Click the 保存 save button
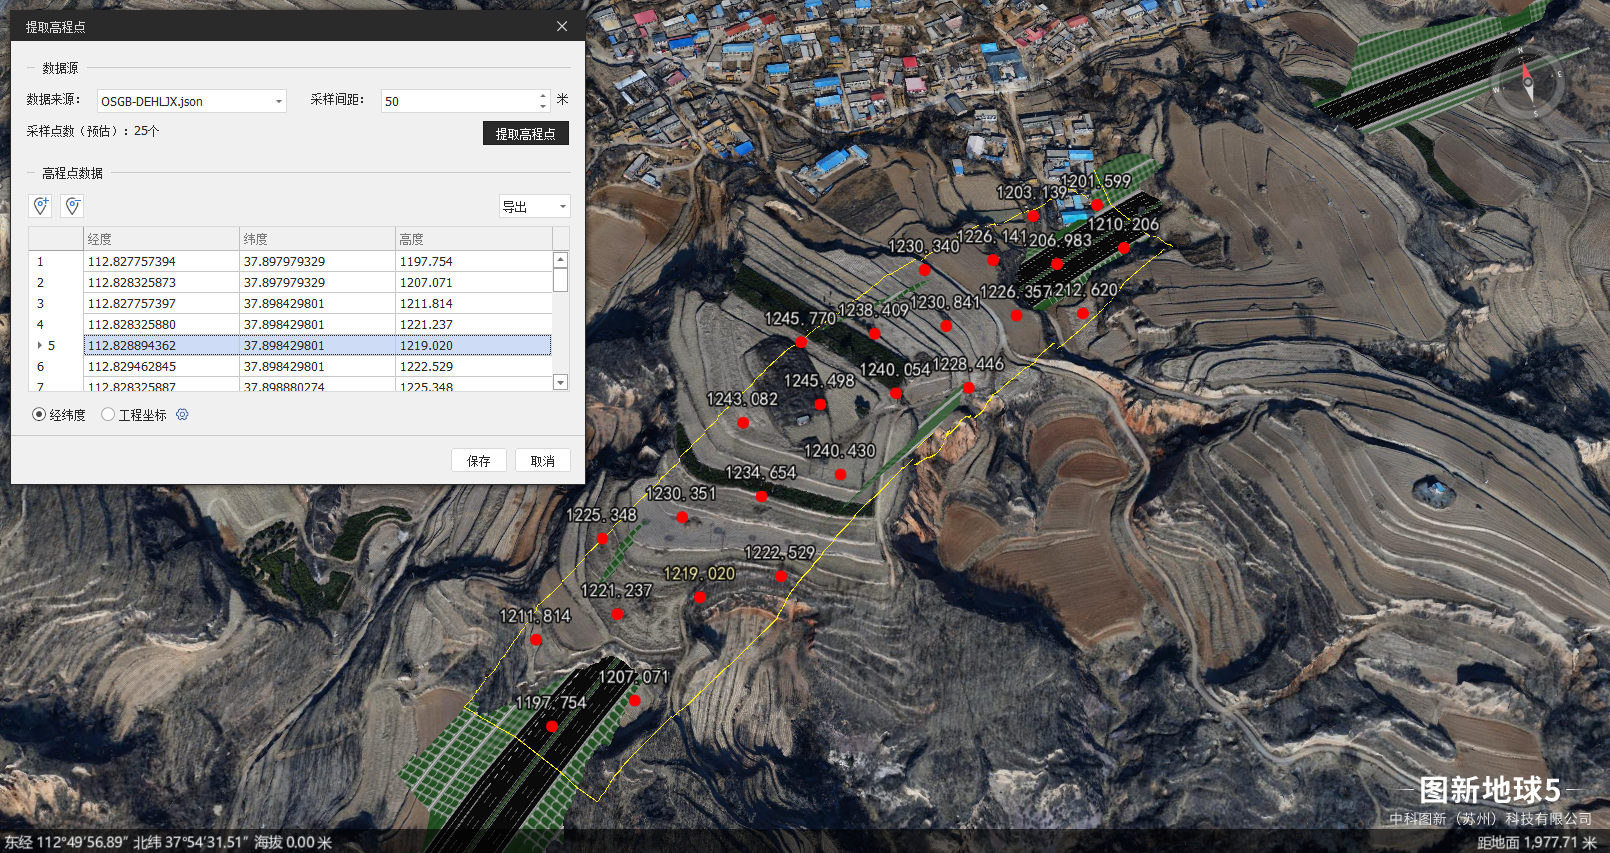The width and height of the screenshot is (1610, 853). [479, 461]
